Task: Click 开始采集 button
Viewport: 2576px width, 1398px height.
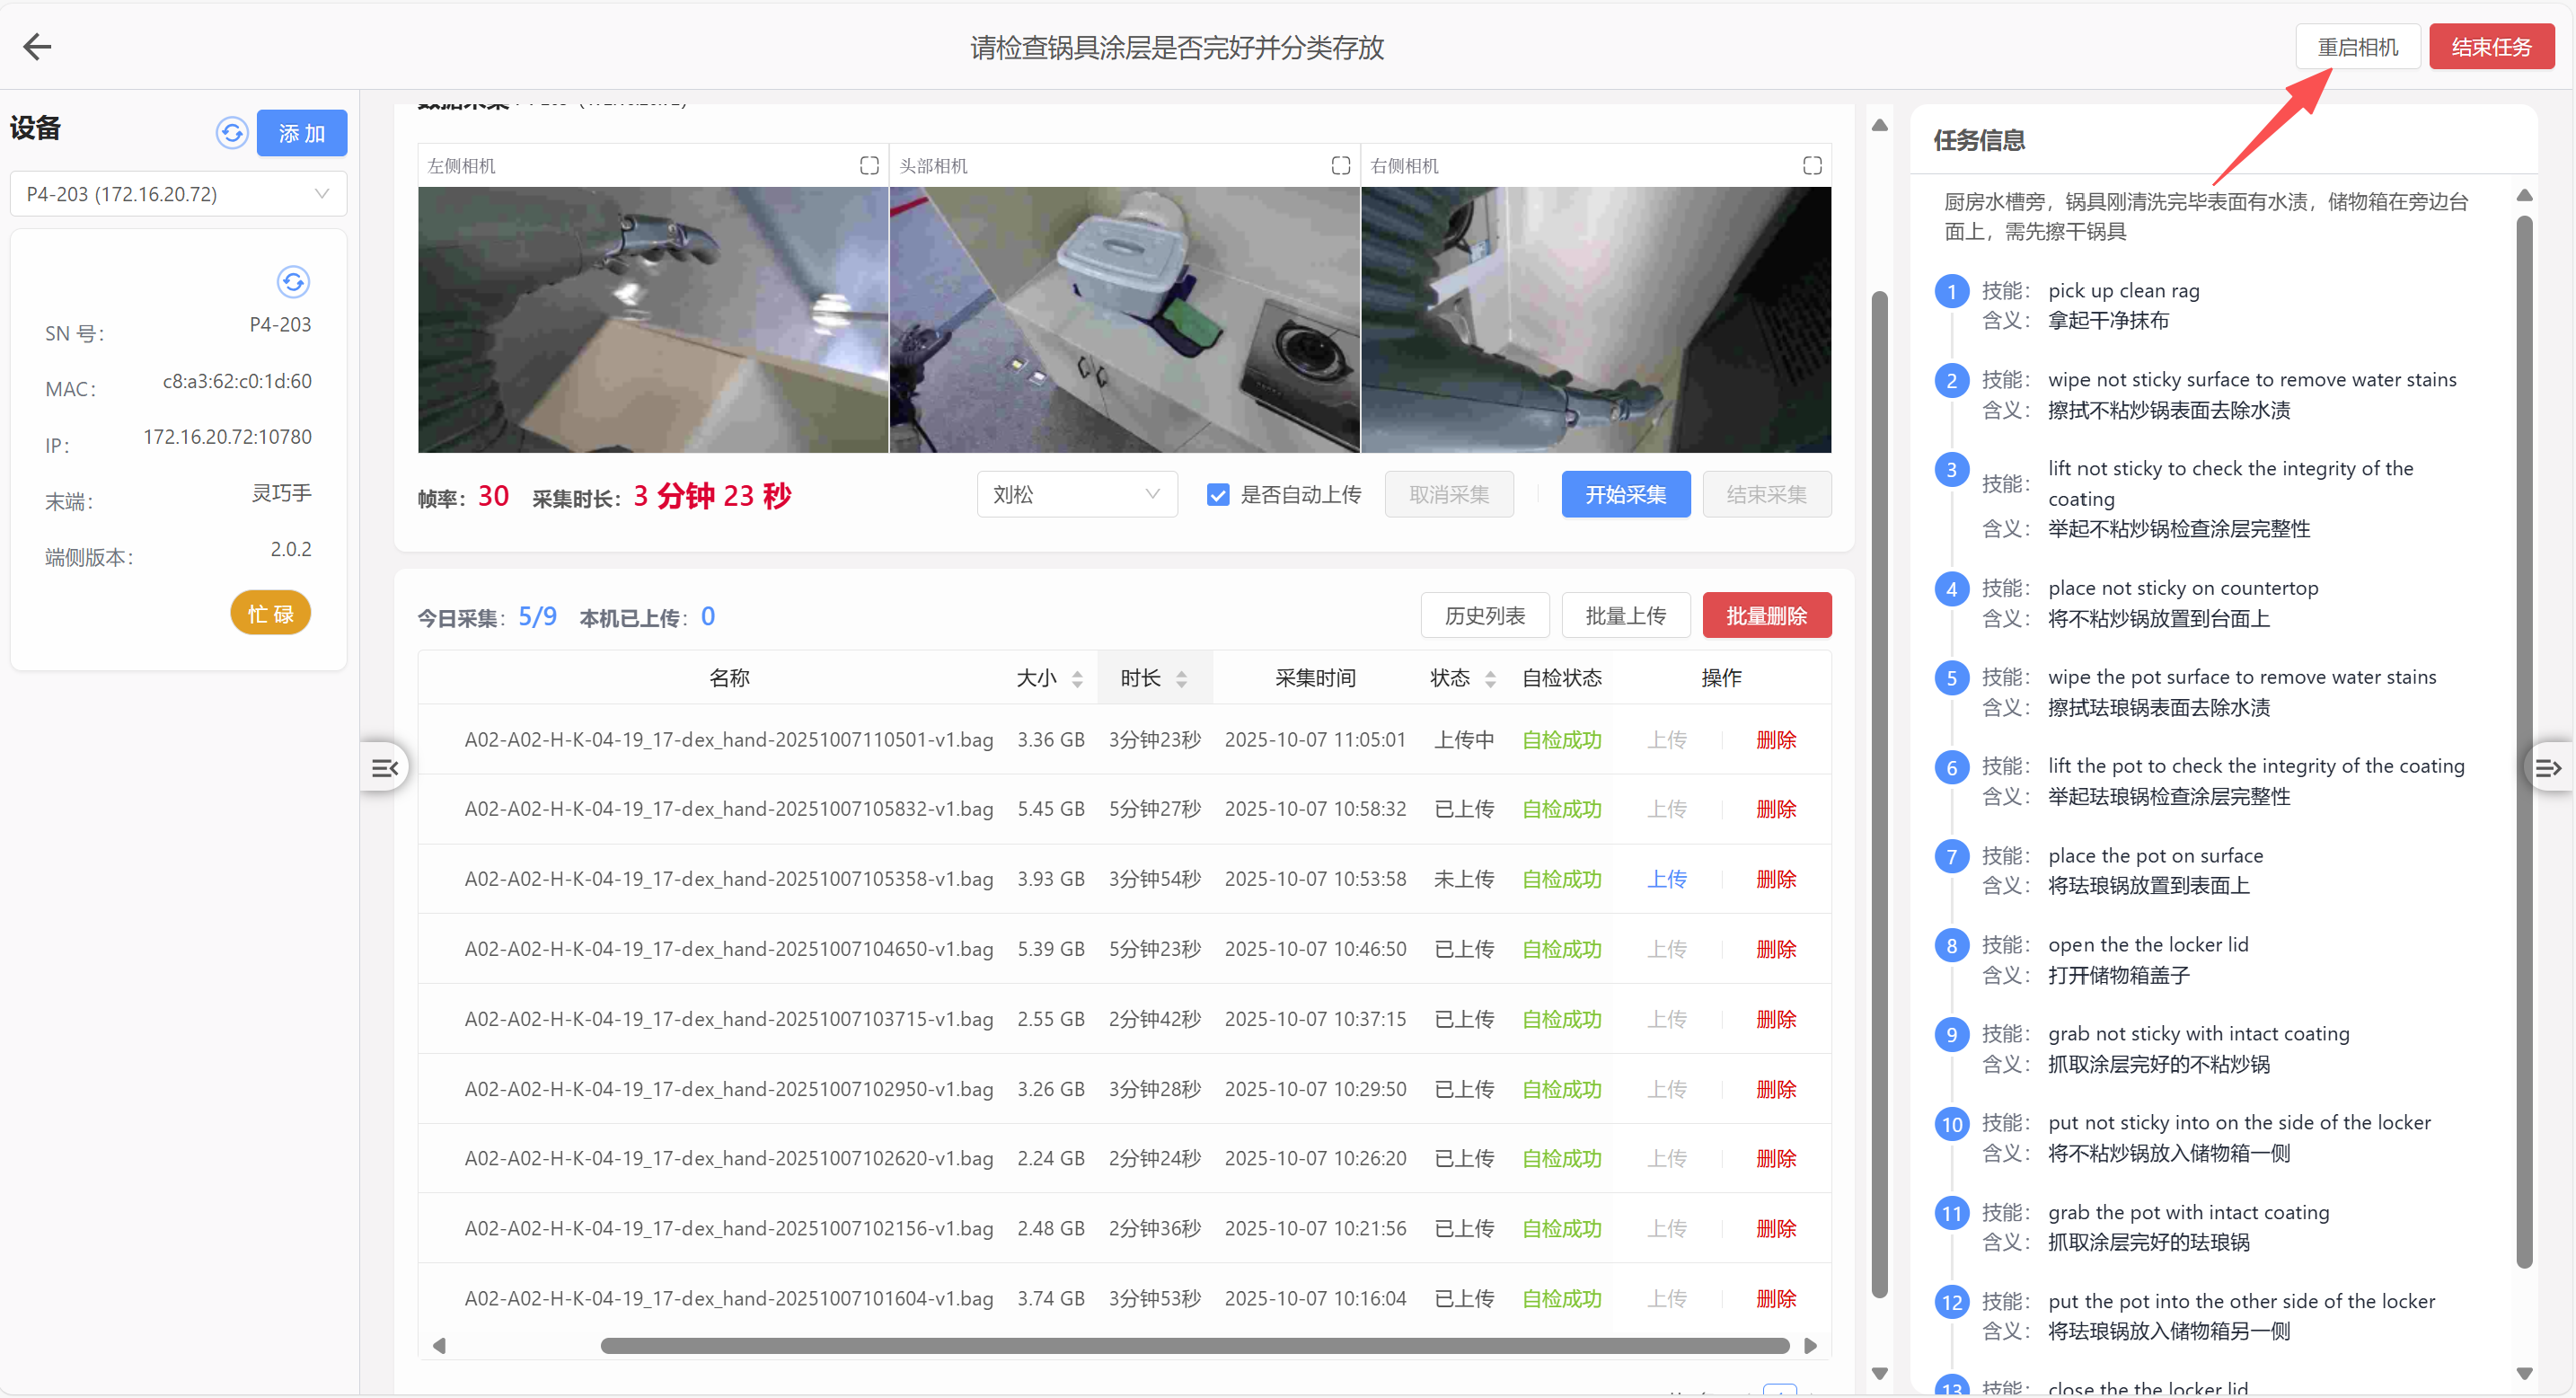Action: pyautogui.click(x=1625, y=495)
